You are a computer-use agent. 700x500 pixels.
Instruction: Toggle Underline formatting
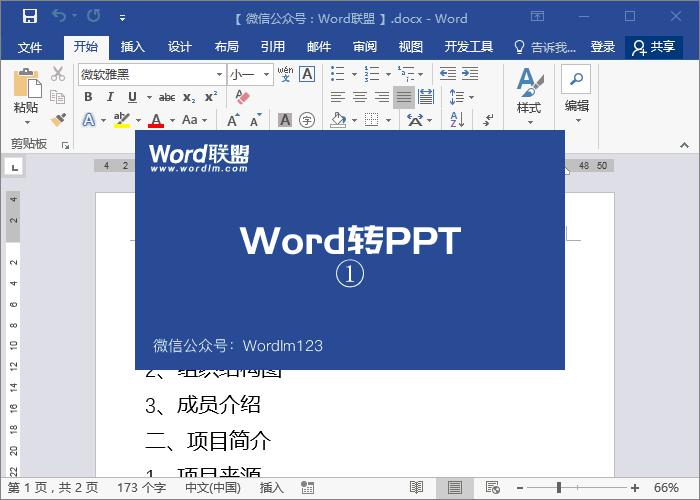pos(132,96)
